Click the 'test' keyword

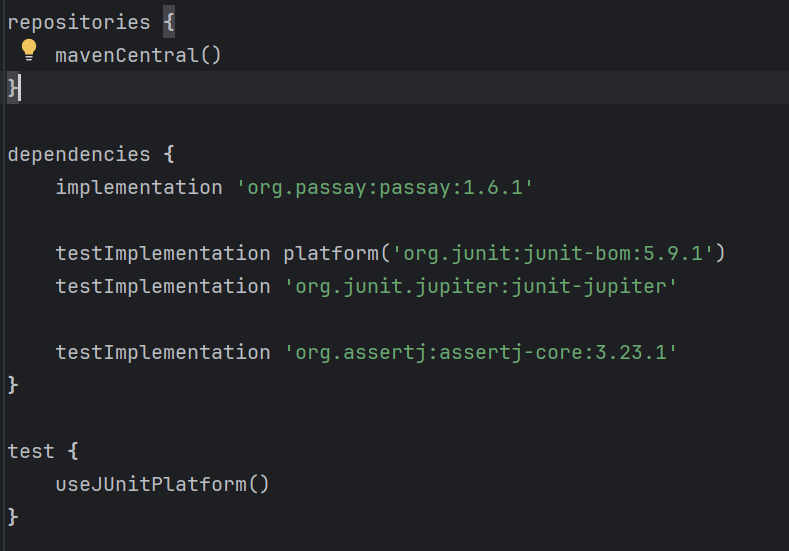(x=31, y=451)
